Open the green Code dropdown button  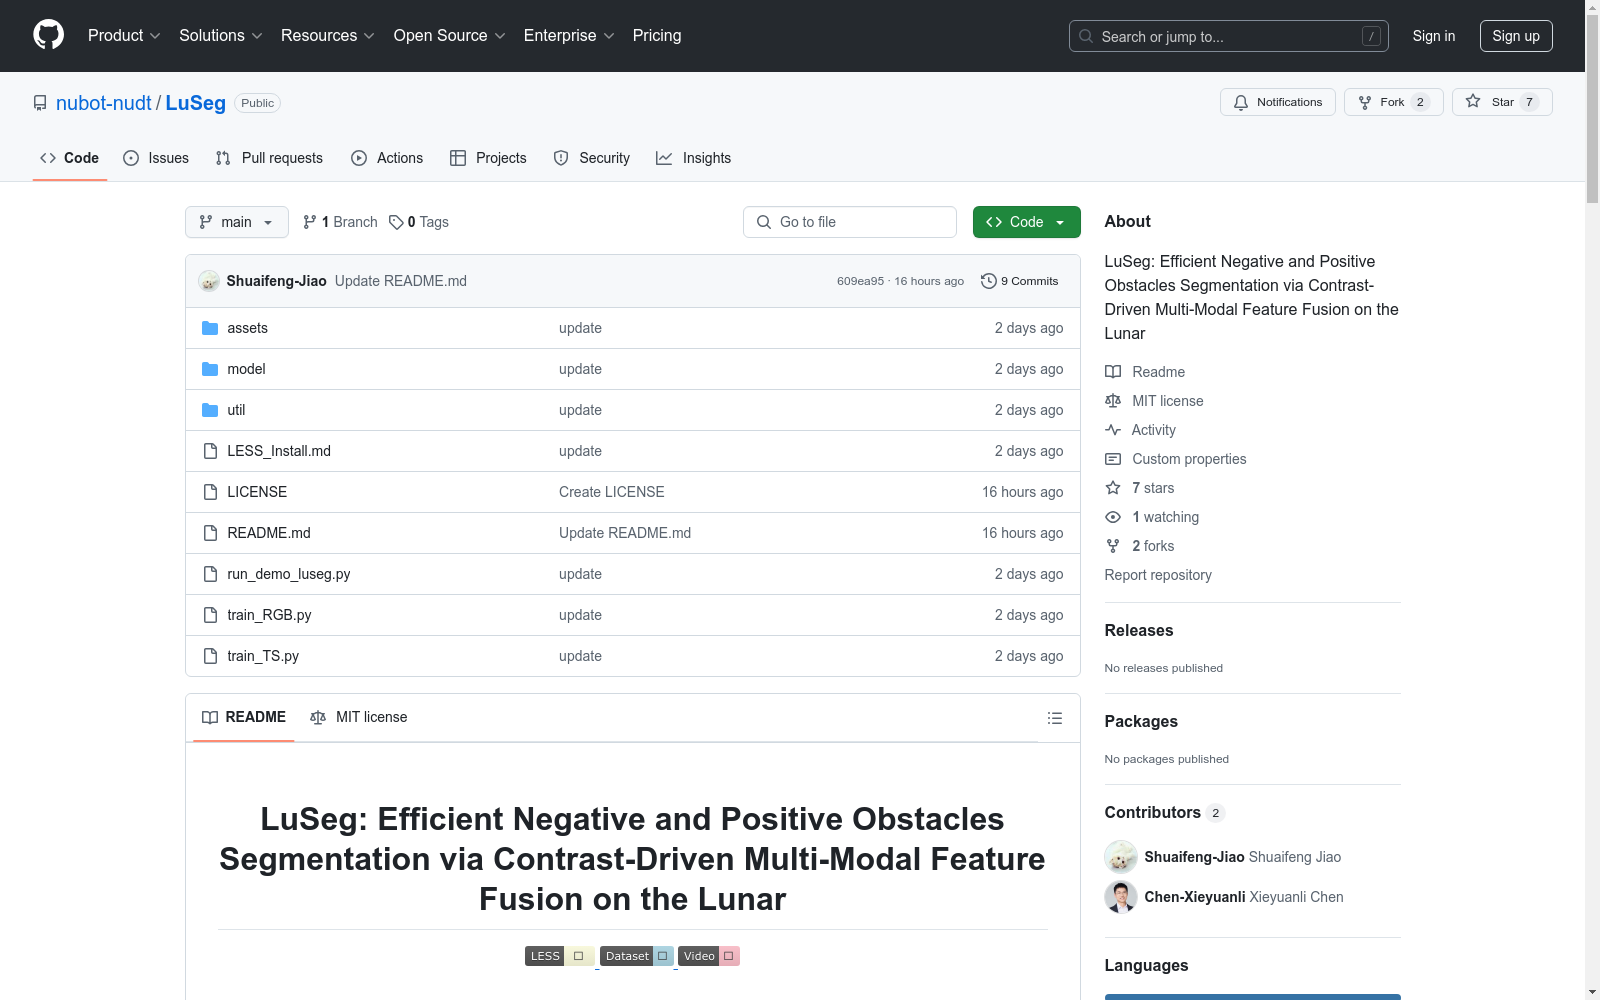[1026, 222]
